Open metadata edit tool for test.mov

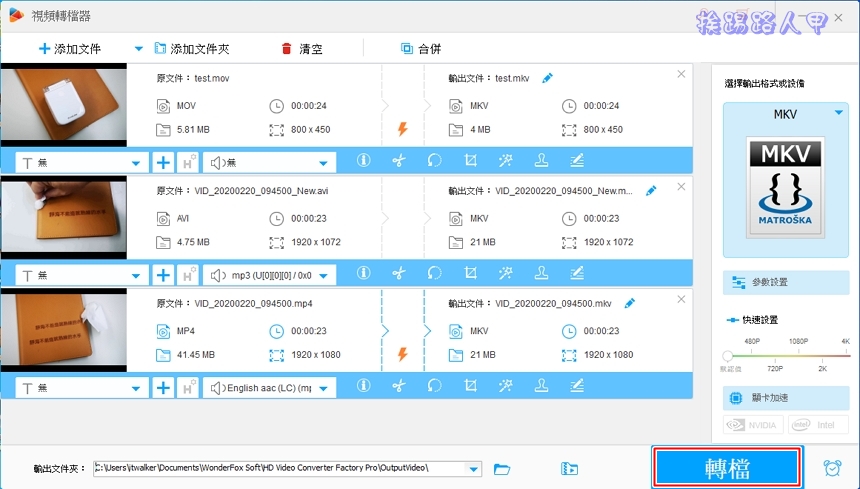coord(577,161)
